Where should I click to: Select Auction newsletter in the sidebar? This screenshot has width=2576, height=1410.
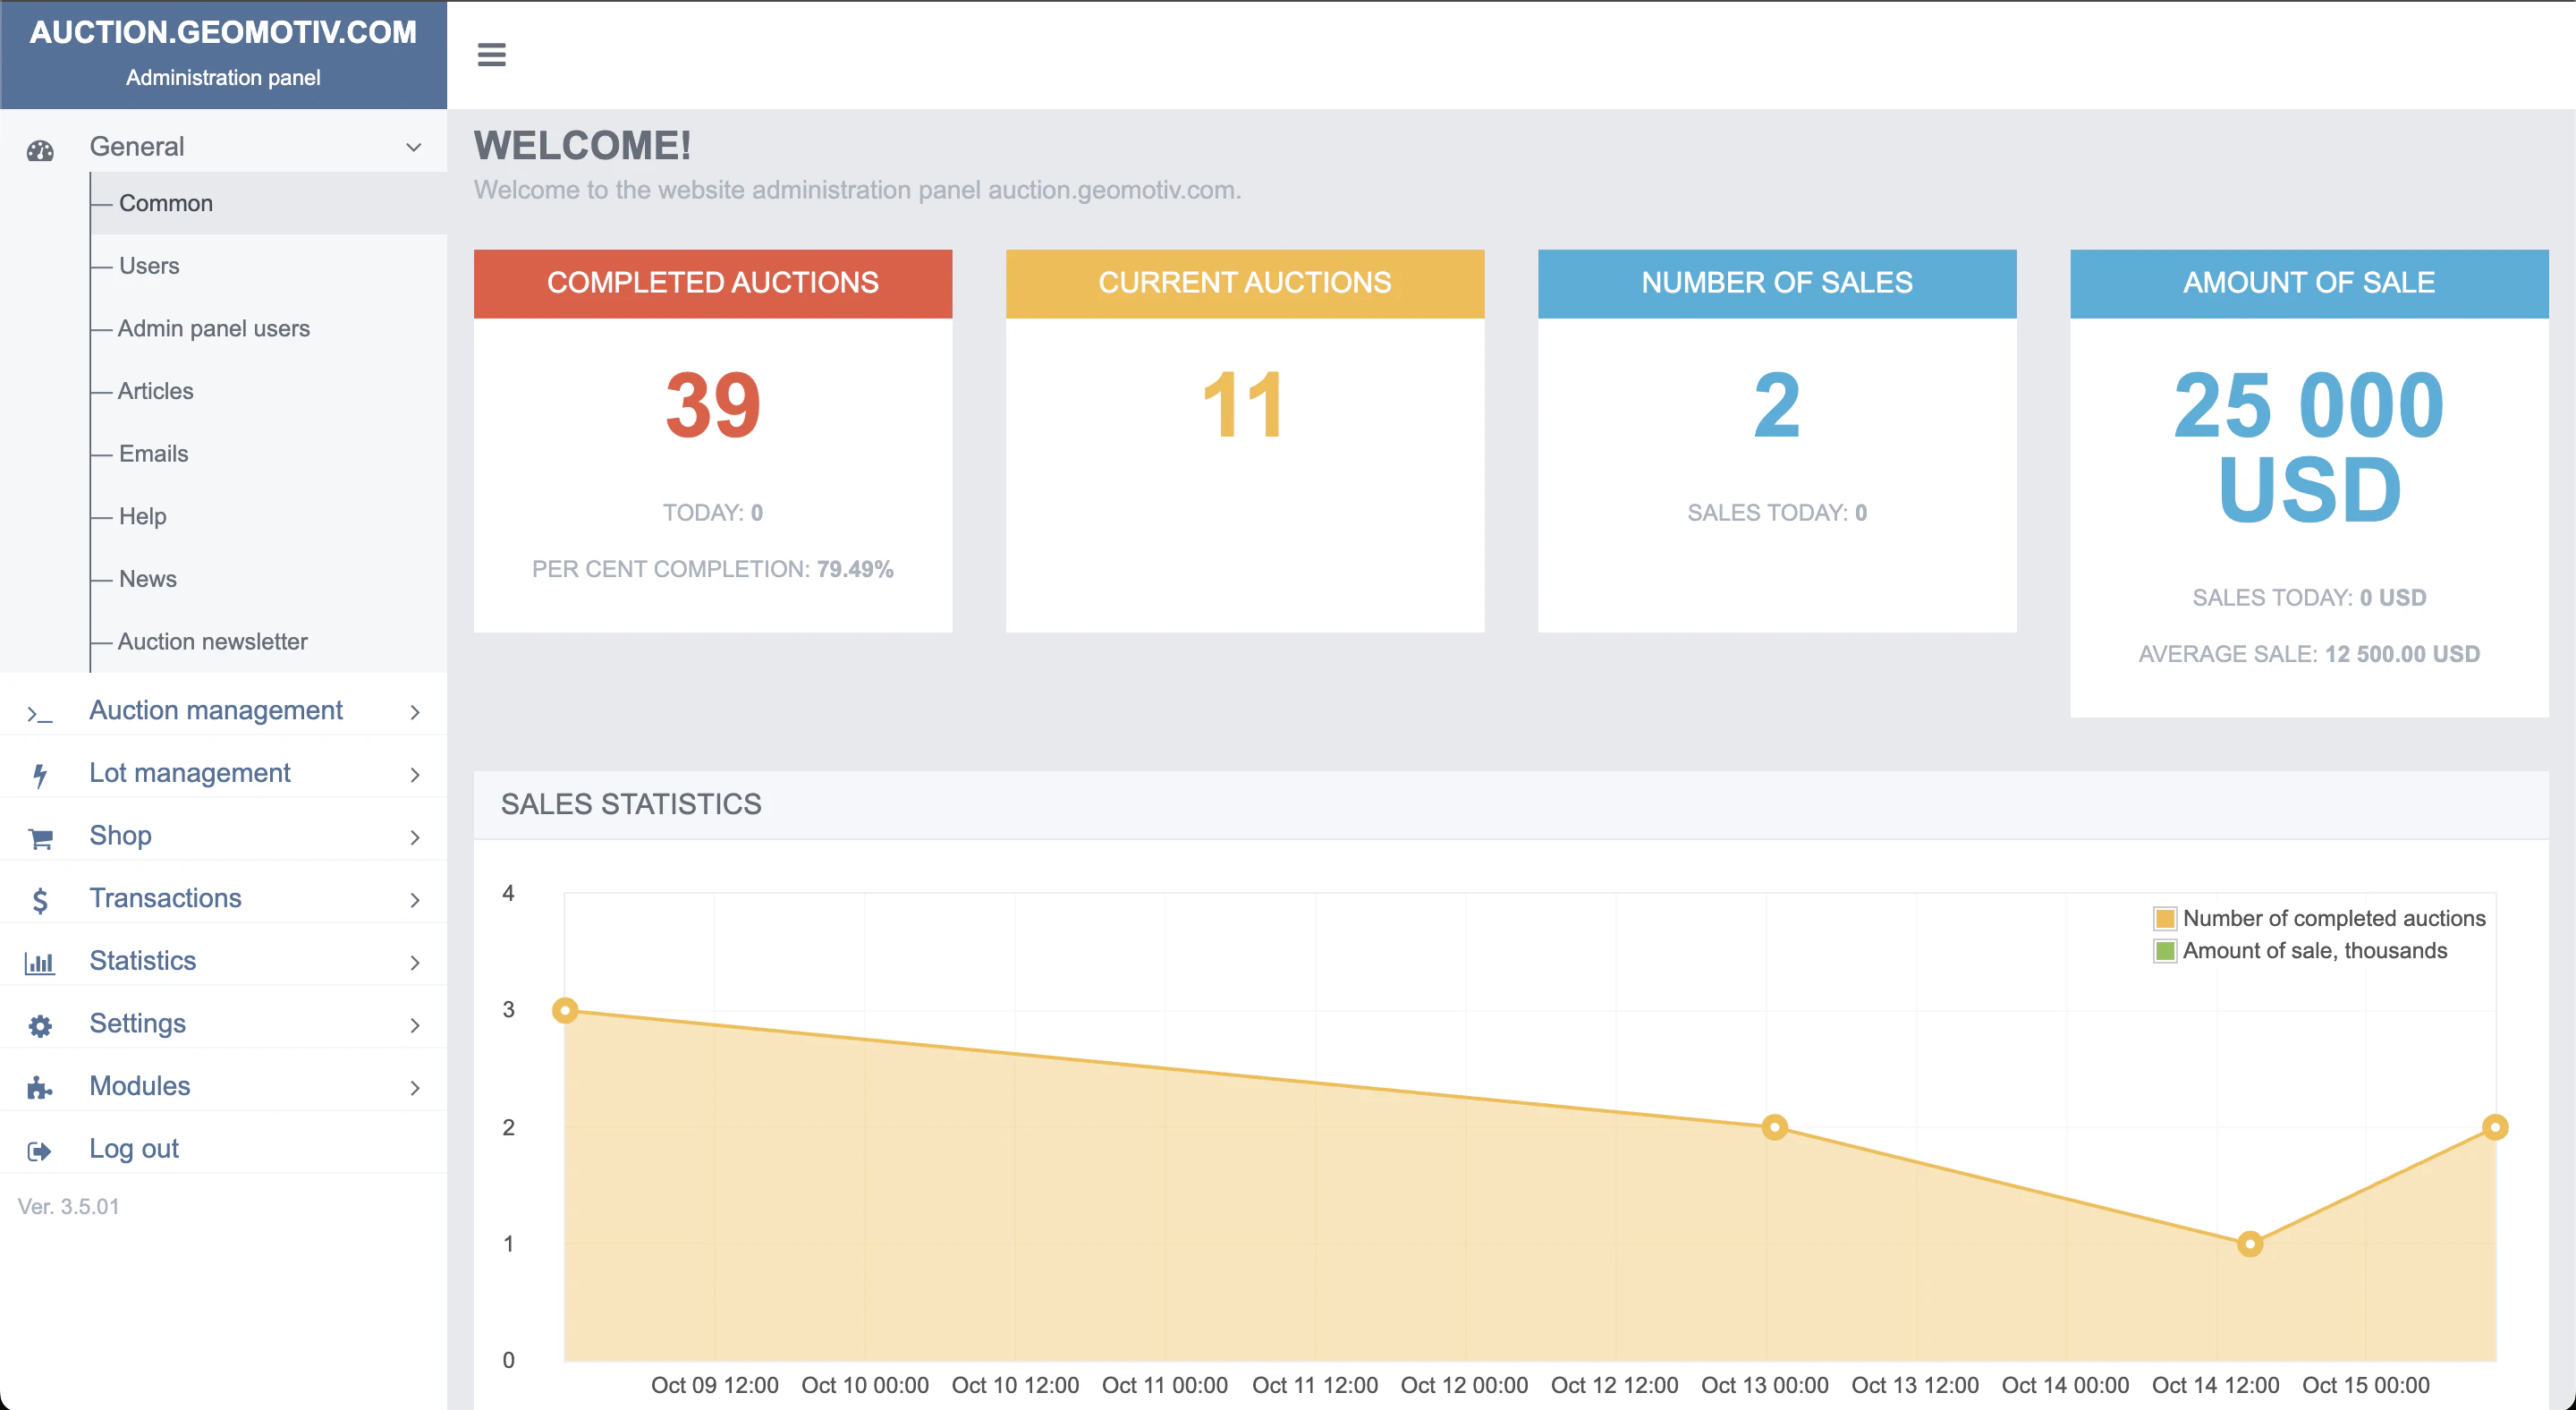pyautogui.click(x=213, y=641)
